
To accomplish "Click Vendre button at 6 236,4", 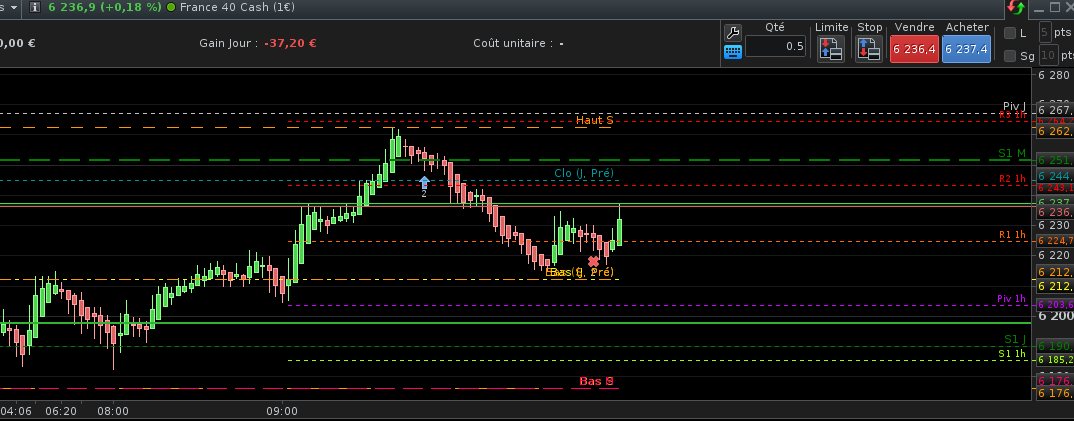I will click(914, 49).
